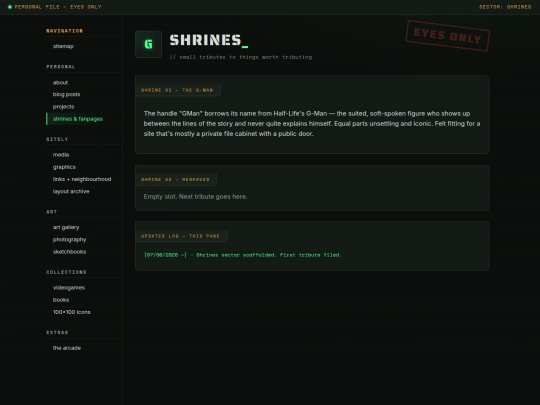Screen dimensions: 540x405
Task: Click the PERSONAL section heading
Action: [61, 67]
